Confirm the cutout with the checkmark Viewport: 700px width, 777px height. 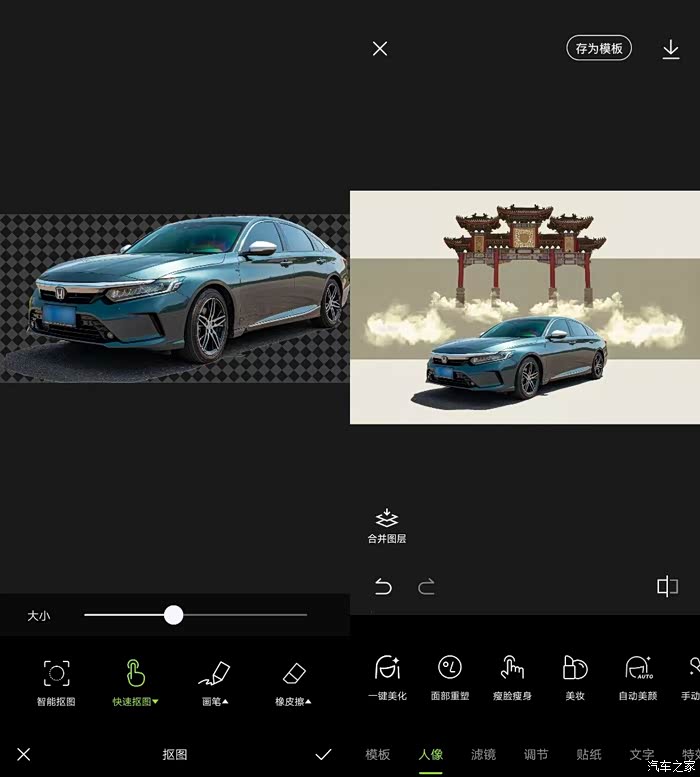coord(323,754)
